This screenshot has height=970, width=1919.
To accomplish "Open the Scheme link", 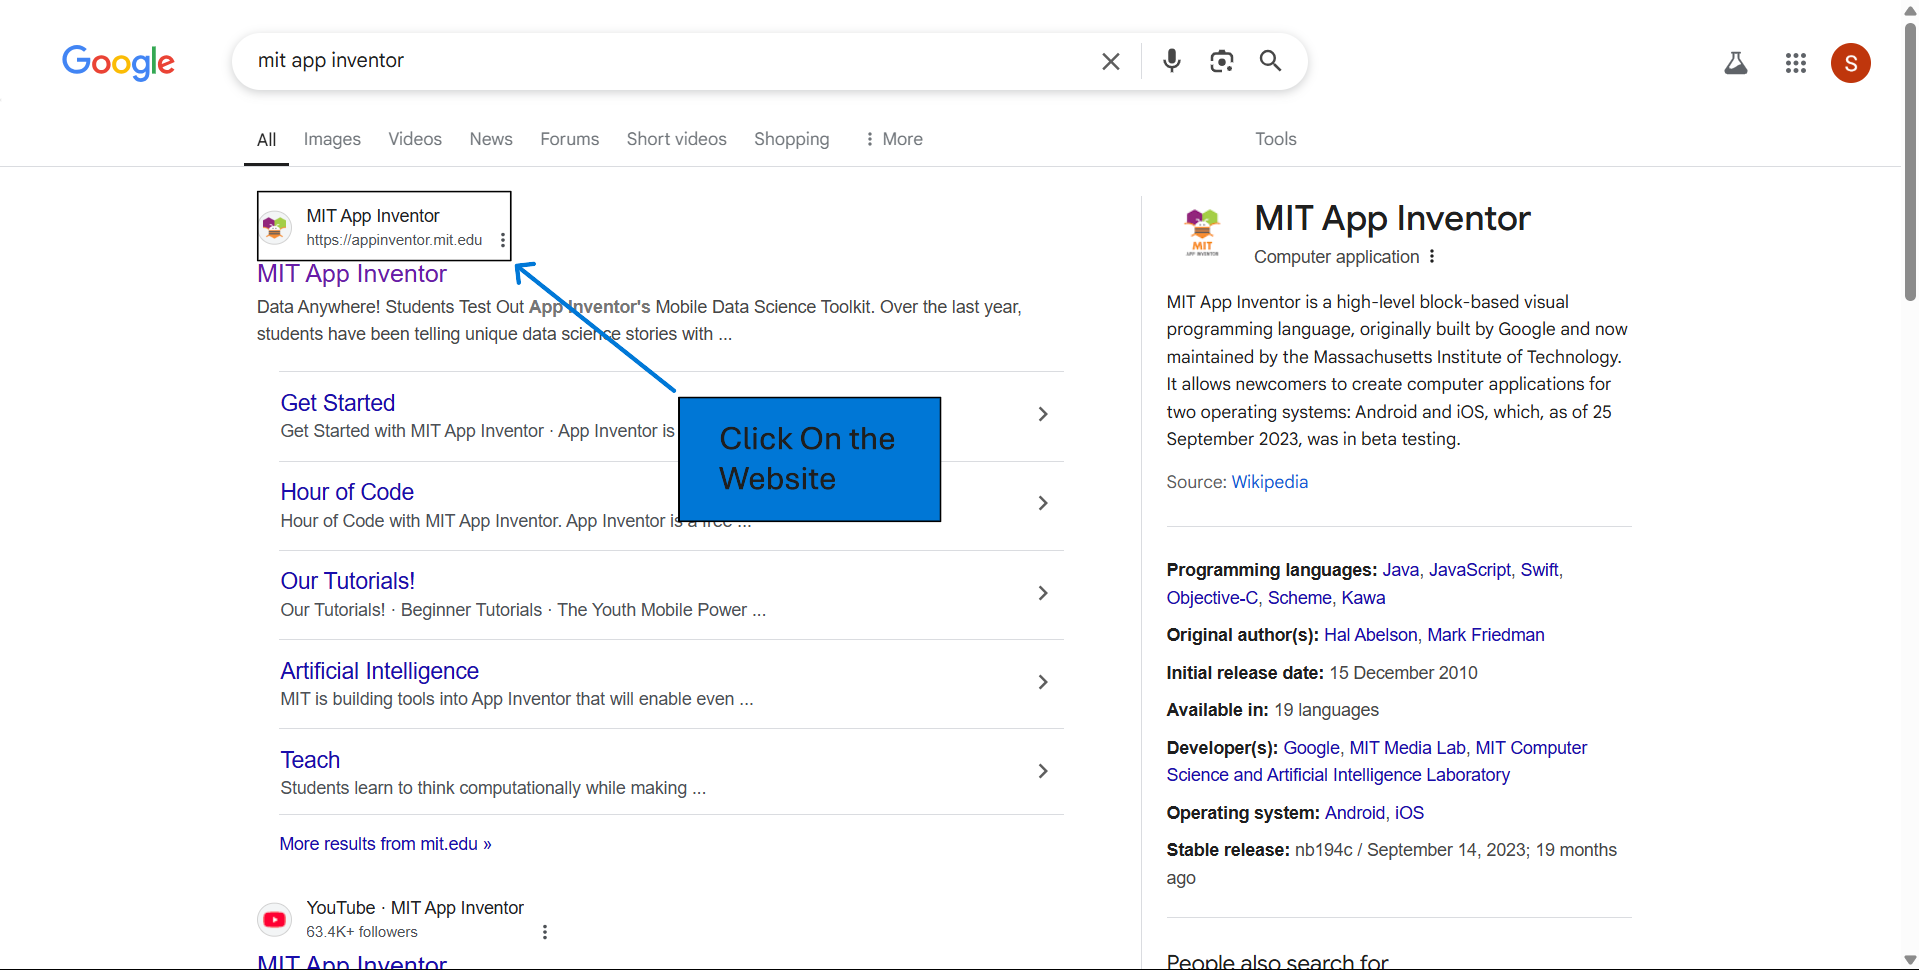I will click(1299, 598).
